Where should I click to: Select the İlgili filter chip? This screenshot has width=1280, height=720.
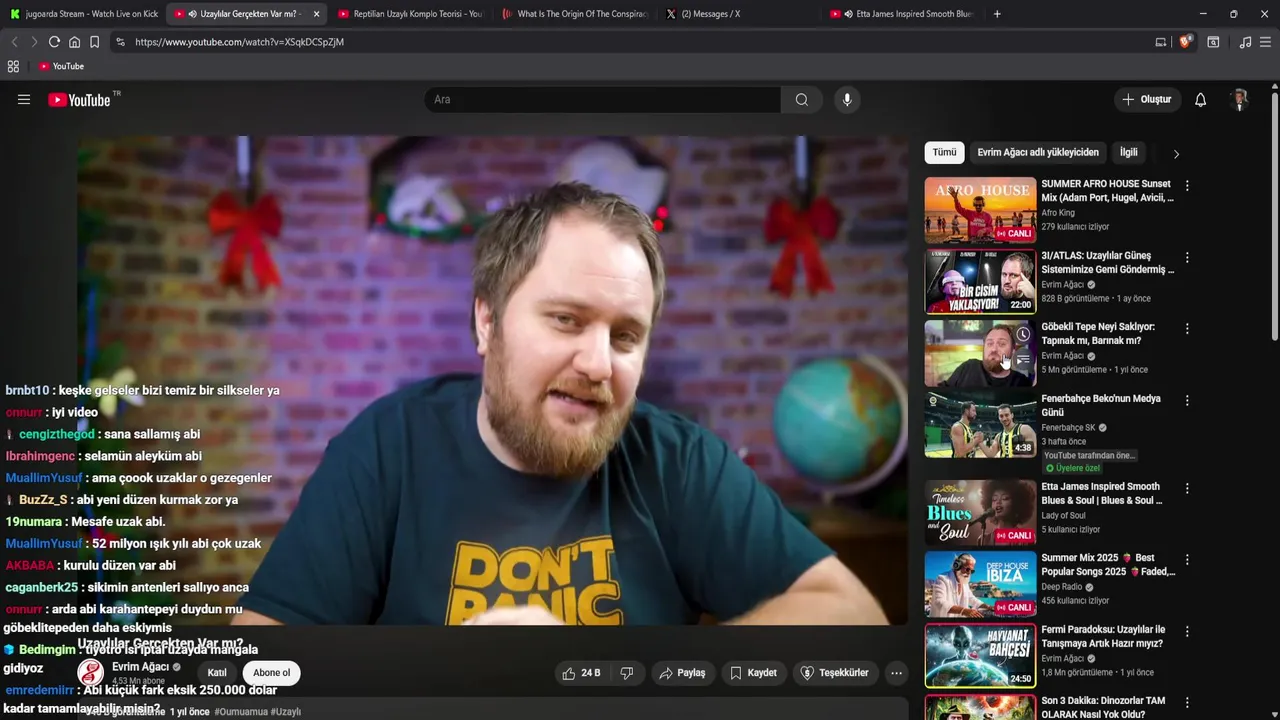point(1128,153)
